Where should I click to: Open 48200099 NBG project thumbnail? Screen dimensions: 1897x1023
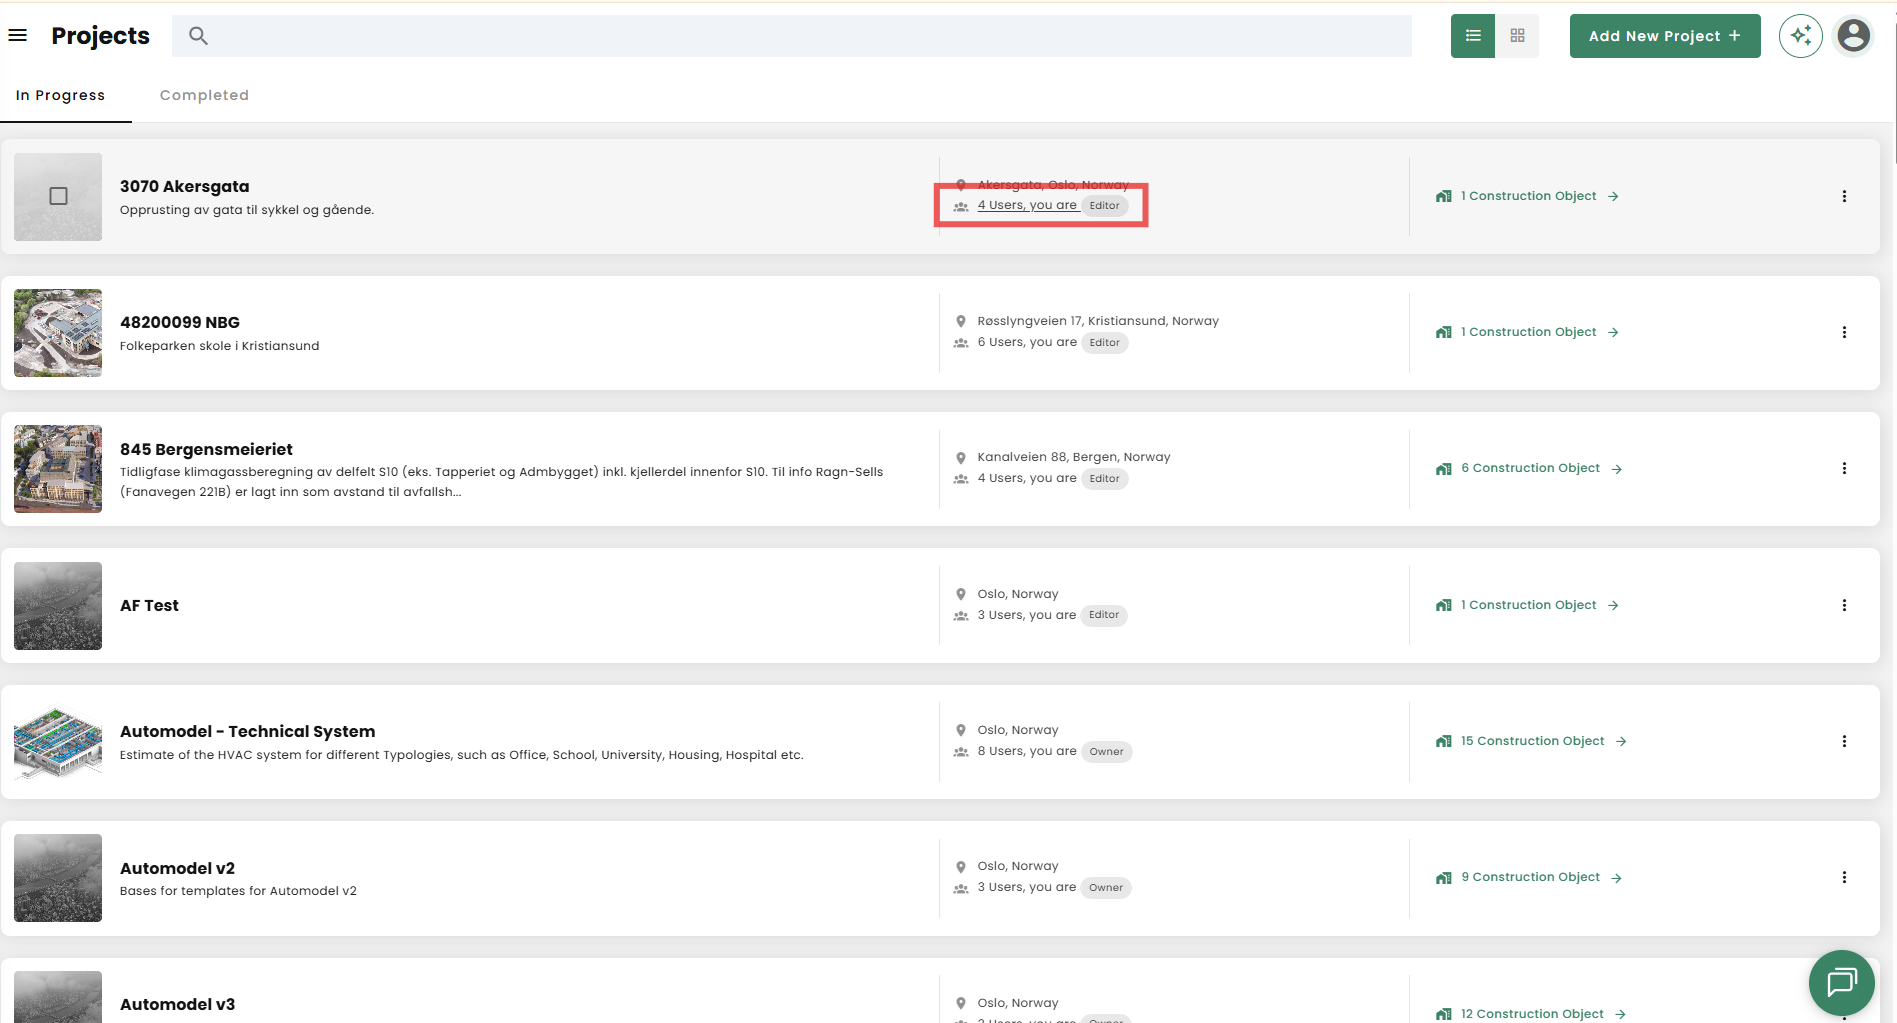(58, 333)
